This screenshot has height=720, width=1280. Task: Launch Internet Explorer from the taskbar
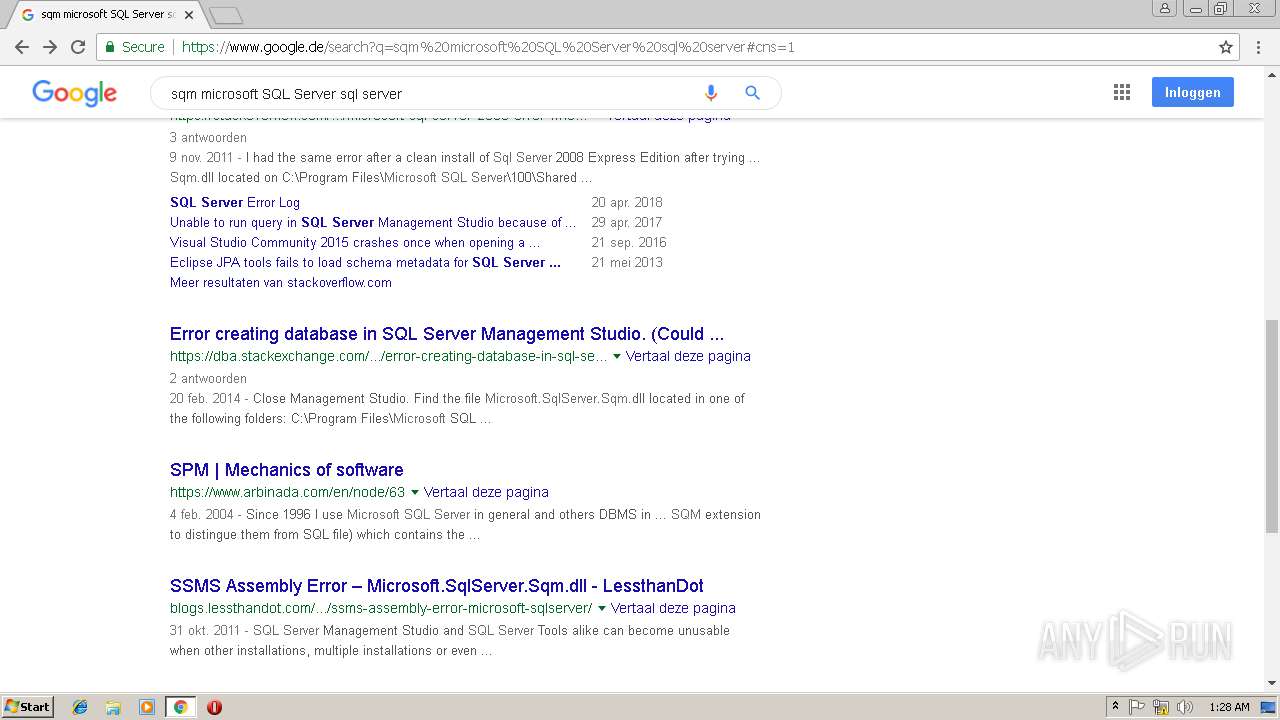81,707
